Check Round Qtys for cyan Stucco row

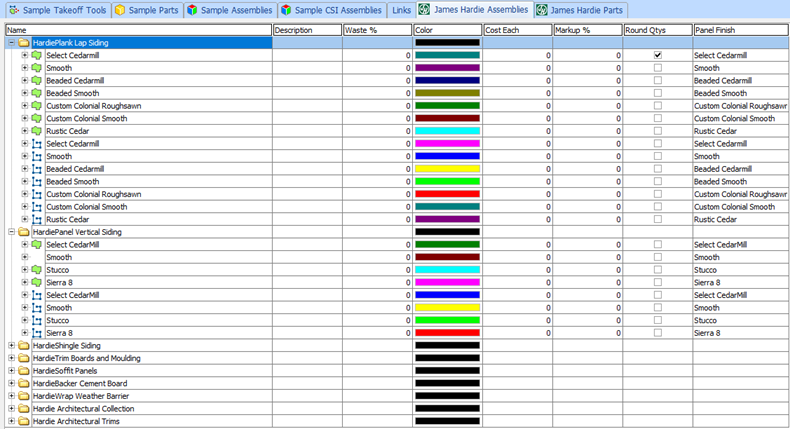657,269
